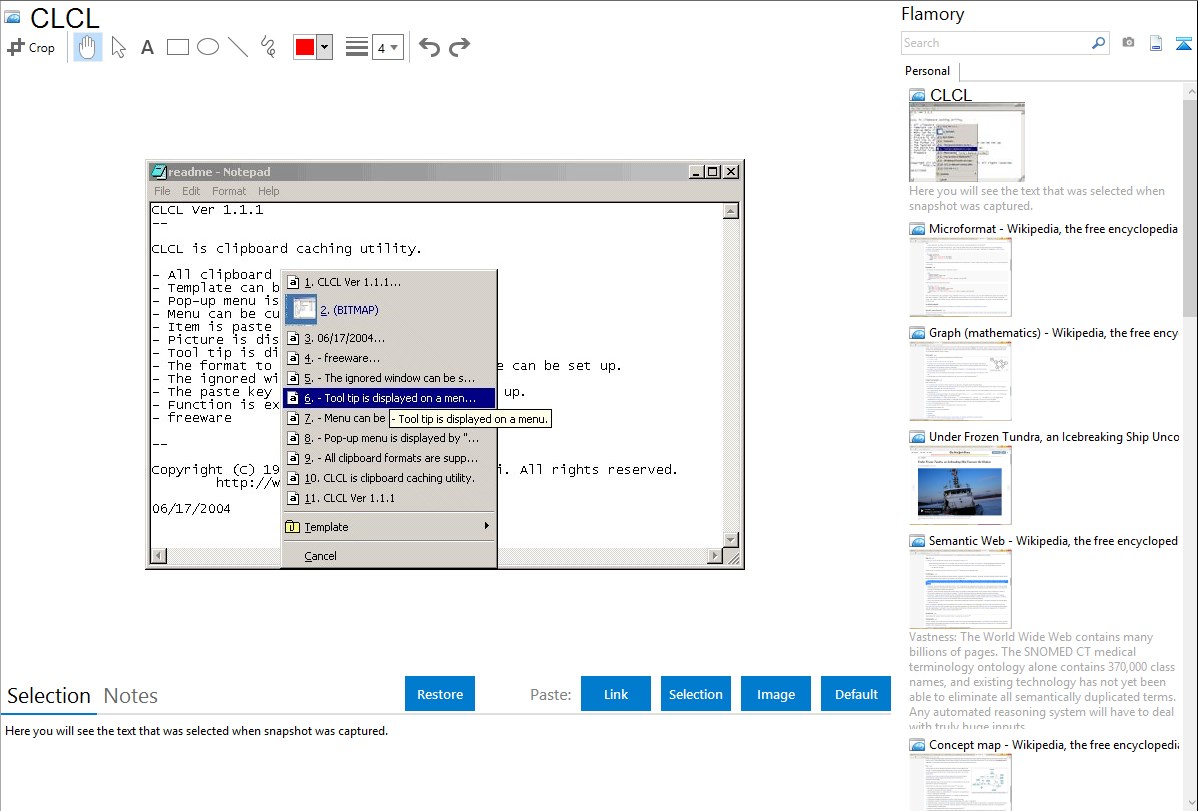Click the line thickness icon

point(356,47)
